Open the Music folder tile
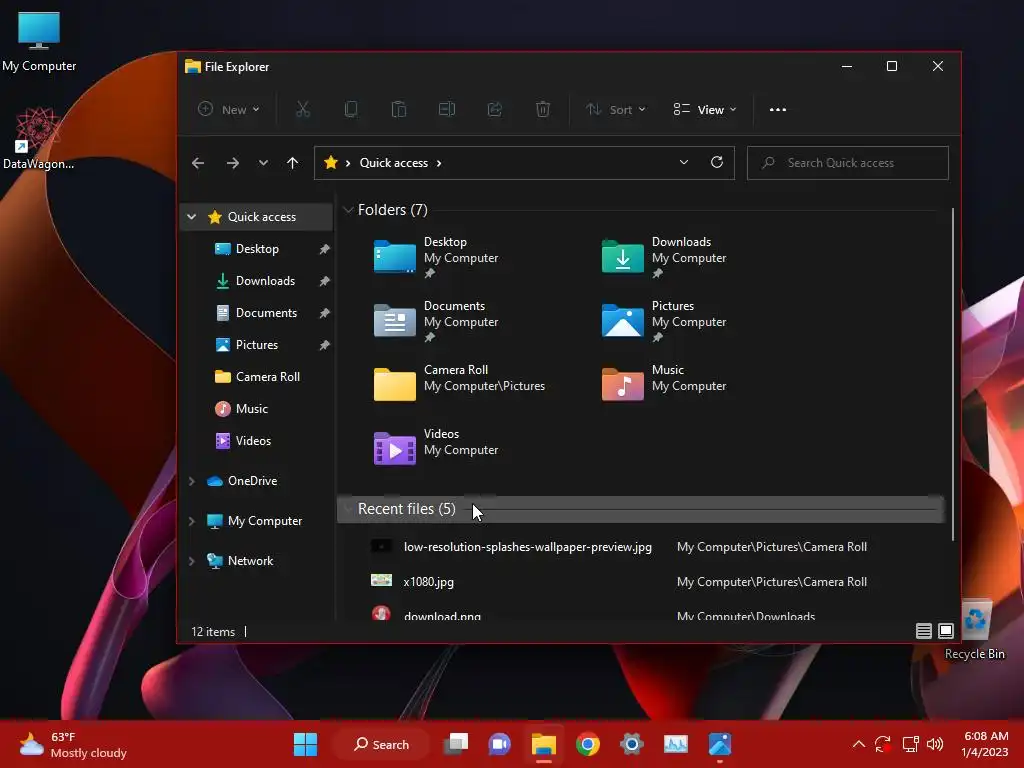This screenshot has width=1024, height=768. tap(664, 383)
